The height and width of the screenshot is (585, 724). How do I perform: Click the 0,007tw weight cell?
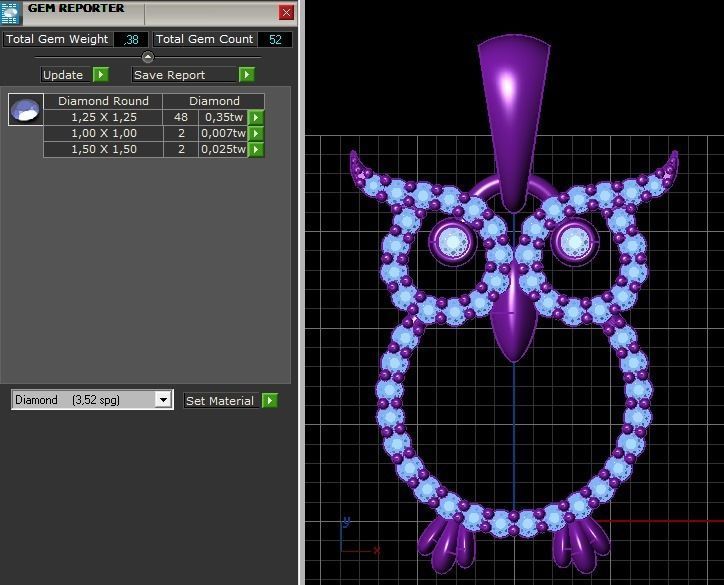pyautogui.click(x=223, y=133)
